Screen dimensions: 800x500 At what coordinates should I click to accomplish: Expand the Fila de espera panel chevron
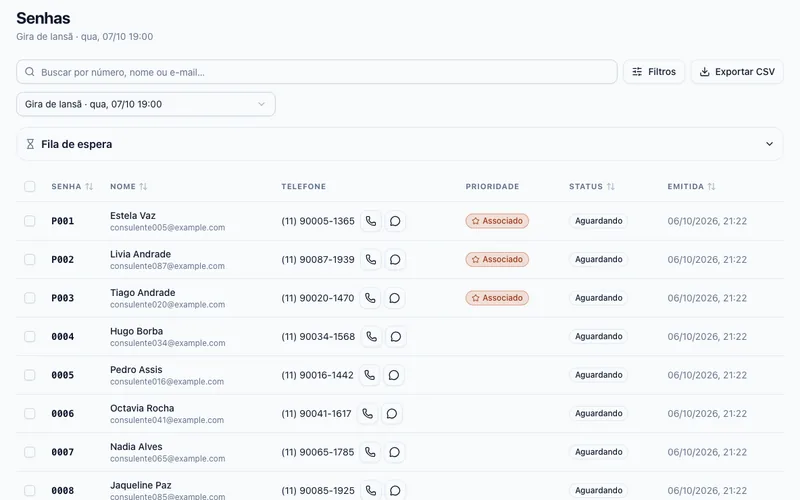pos(769,144)
